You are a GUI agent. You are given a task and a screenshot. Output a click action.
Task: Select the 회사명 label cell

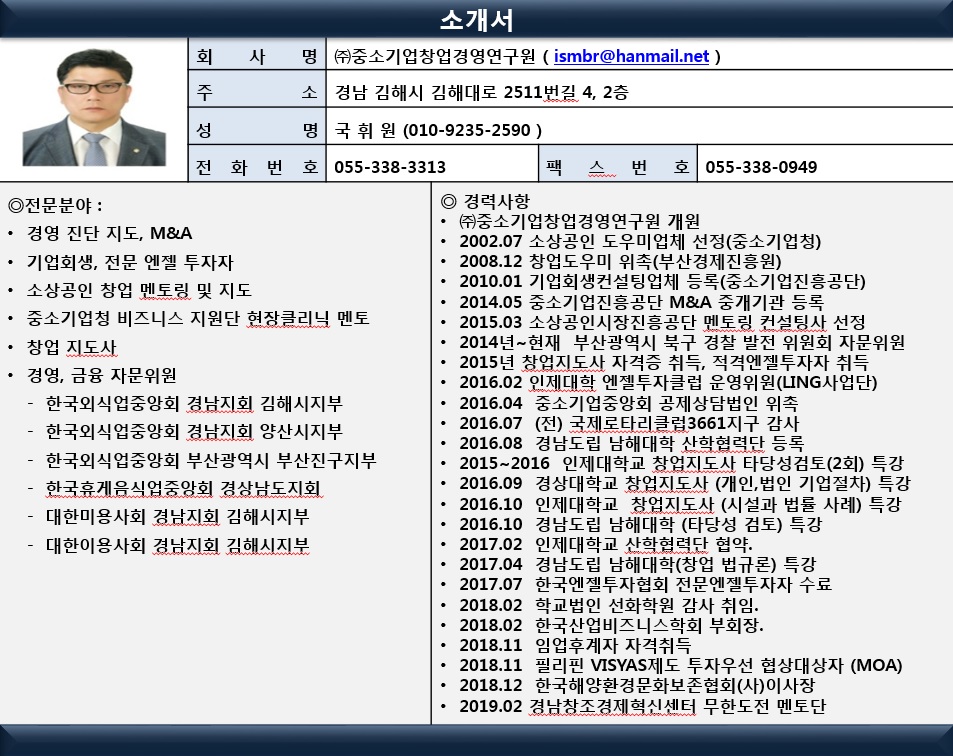257,55
